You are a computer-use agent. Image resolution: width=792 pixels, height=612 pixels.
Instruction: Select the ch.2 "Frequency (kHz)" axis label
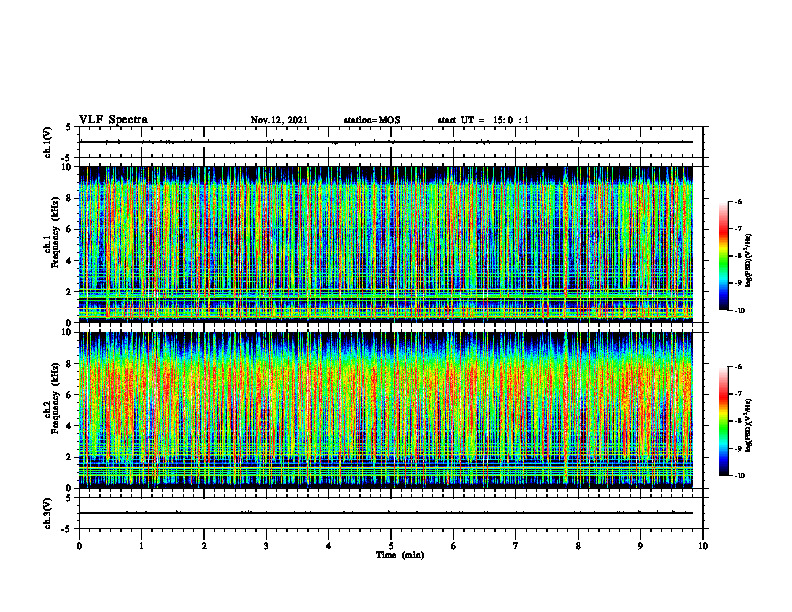[55, 398]
